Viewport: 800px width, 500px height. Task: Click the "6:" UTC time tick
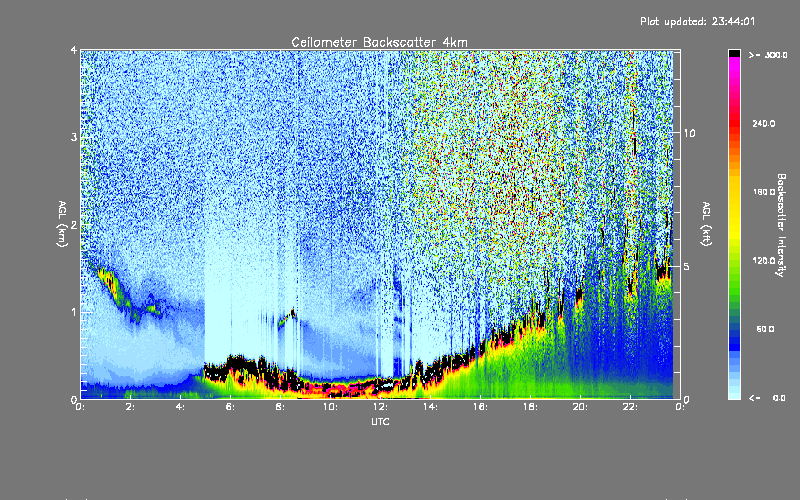click(231, 407)
